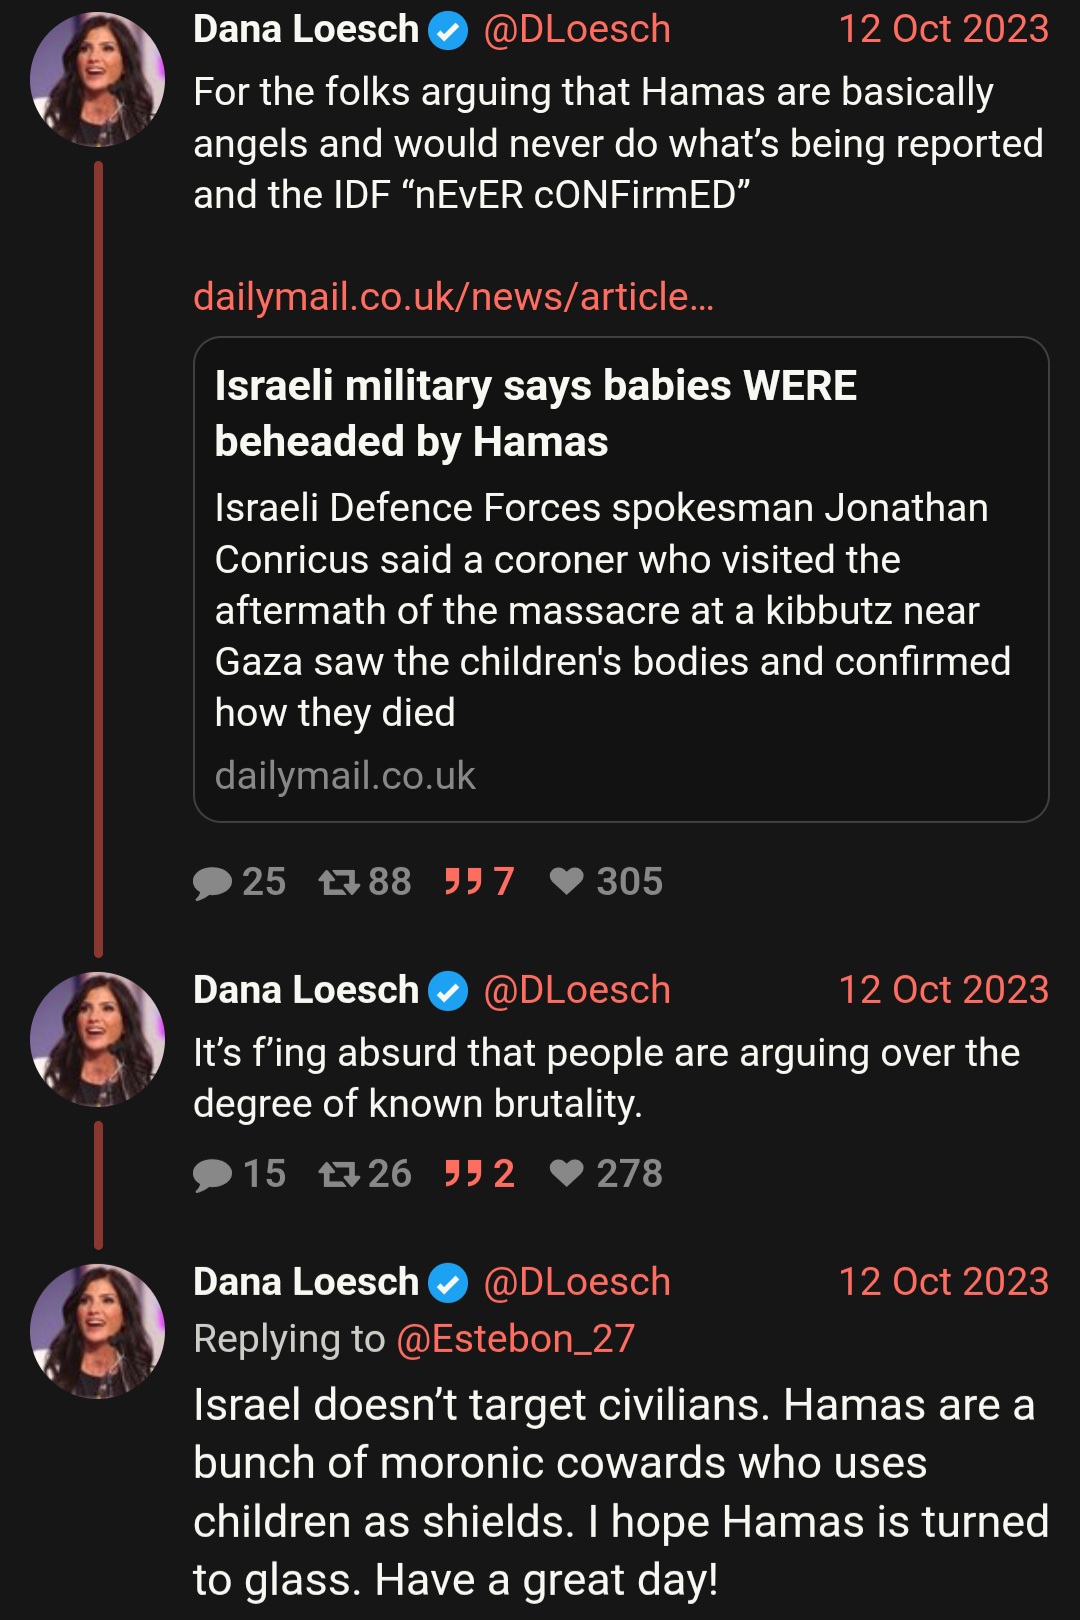The image size is (1080, 1620).
Task: Open the second tweet's 12 Oct 2023 date
Action: click(943, 990)
